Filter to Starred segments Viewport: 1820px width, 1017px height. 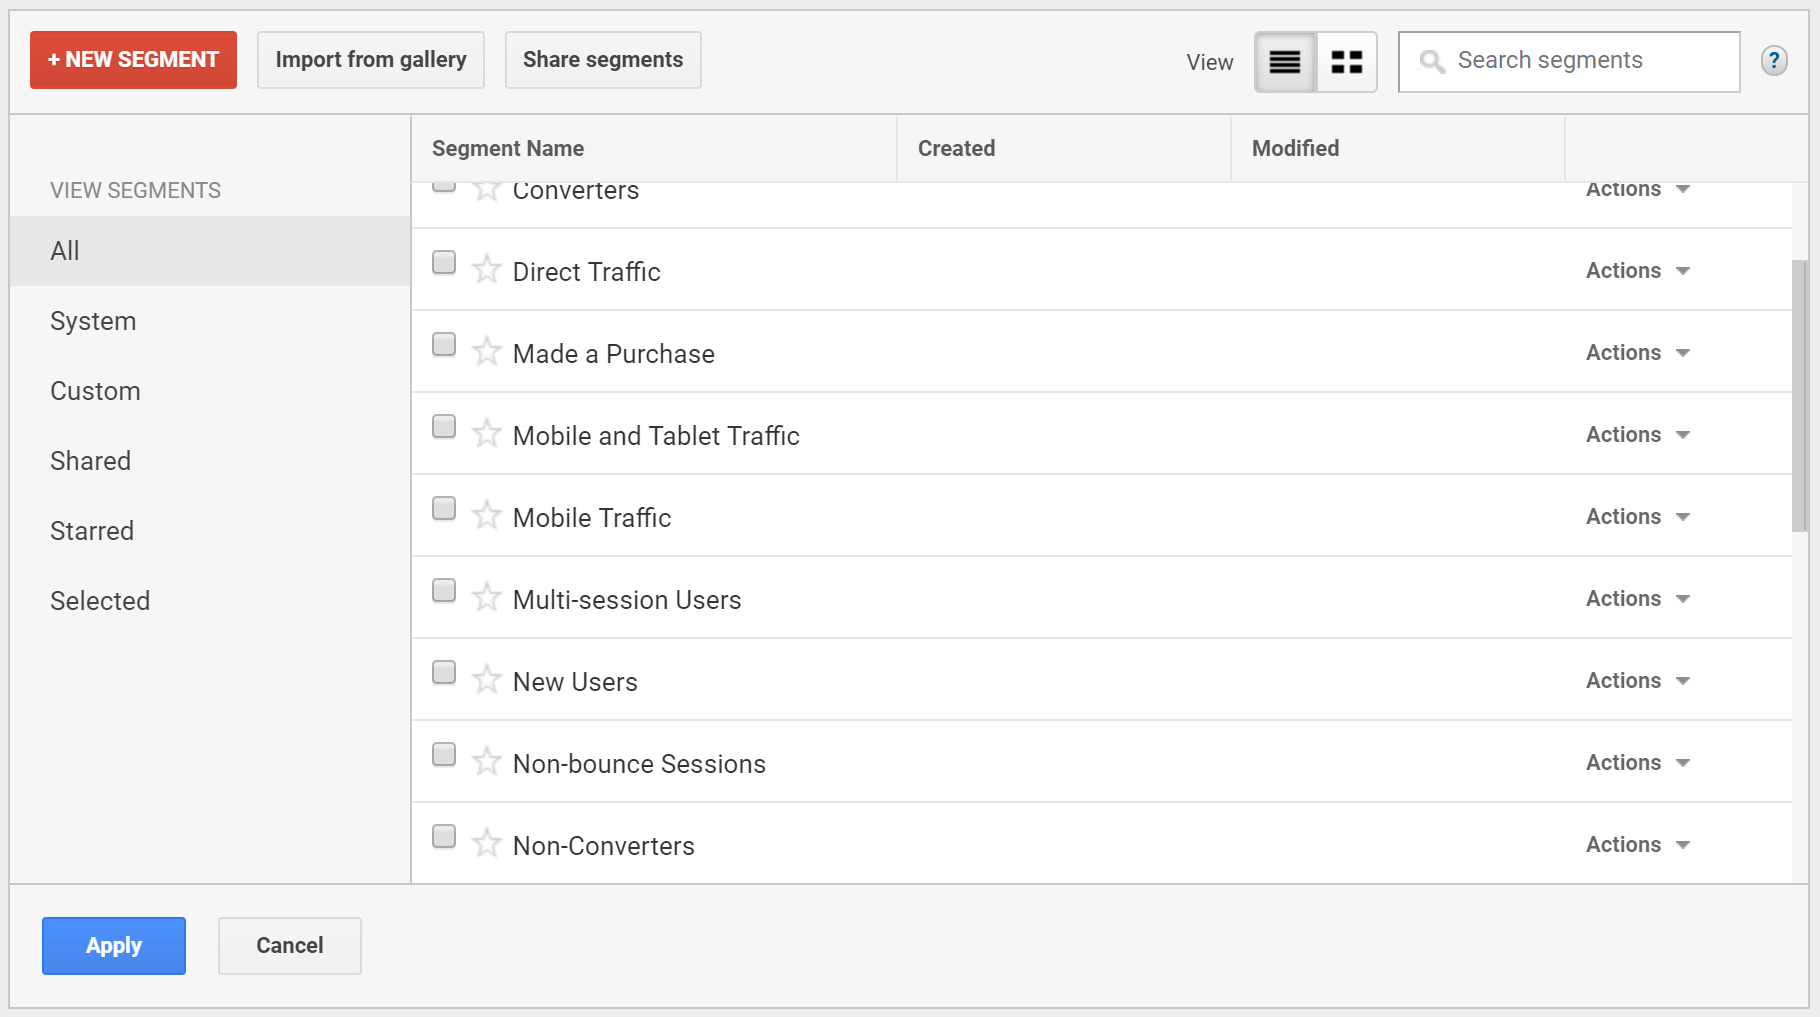[x=92, y=531]
